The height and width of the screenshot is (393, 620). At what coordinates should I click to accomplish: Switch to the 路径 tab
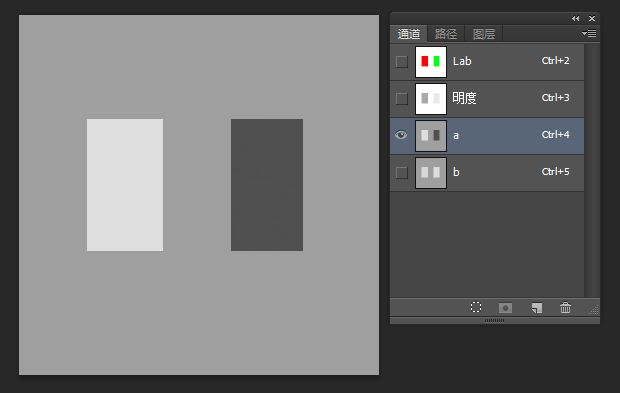click(446, 34)
